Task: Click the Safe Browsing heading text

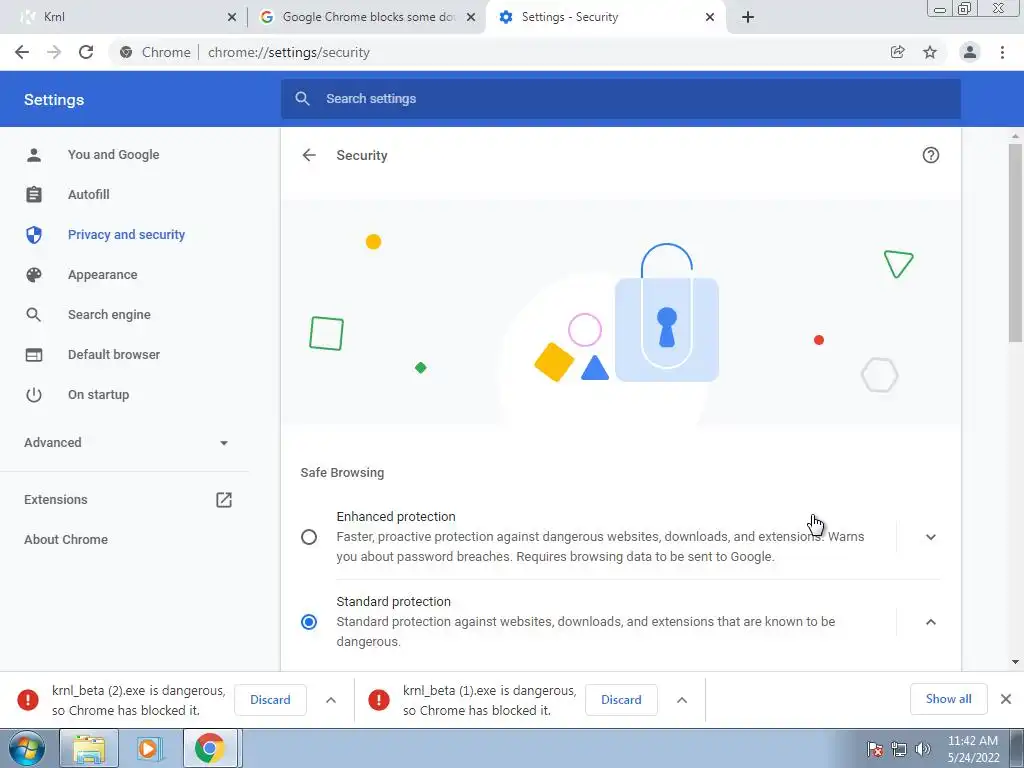Action: pyautogui.click(x=342, y=472)
